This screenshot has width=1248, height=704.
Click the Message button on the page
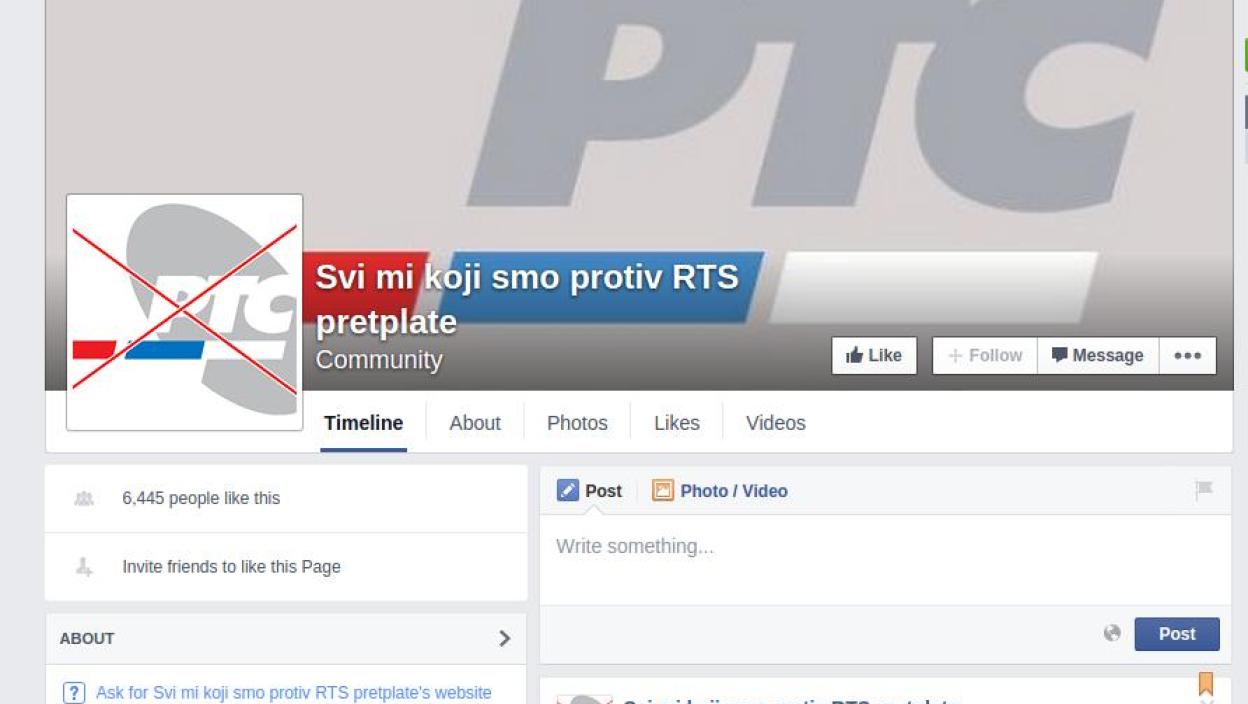click(1098, 356)
